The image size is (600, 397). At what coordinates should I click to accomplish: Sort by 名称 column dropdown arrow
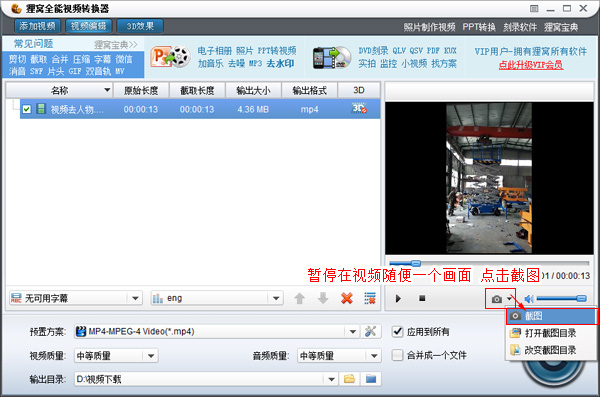click(107, 90)
